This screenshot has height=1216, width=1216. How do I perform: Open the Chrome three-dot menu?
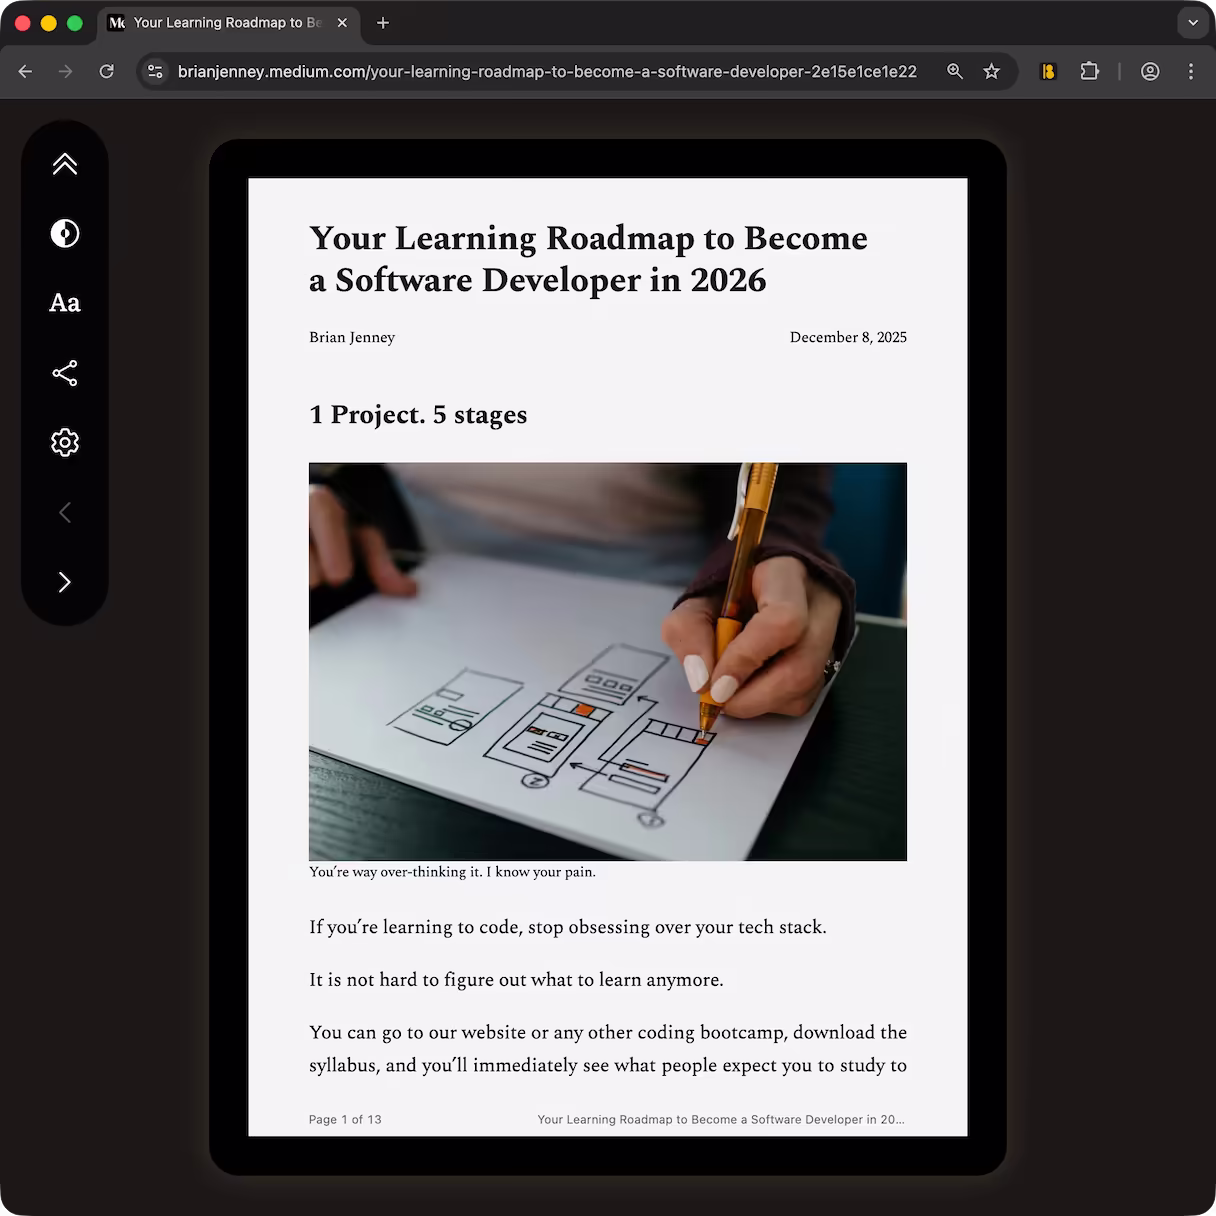(x=1190, y=71)
